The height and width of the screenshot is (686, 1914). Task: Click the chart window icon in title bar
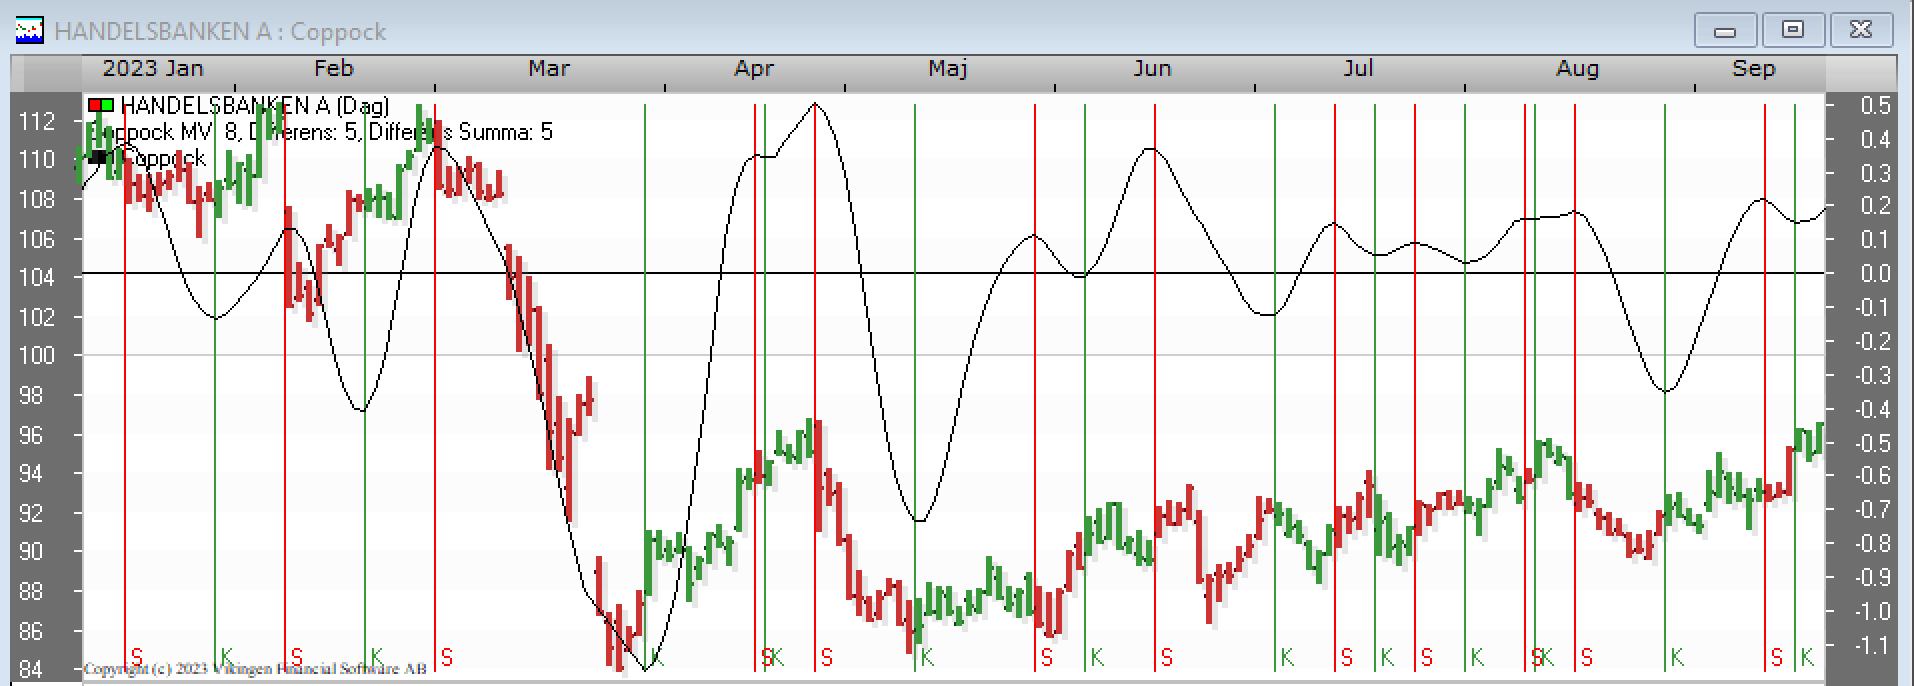(29, 31)
